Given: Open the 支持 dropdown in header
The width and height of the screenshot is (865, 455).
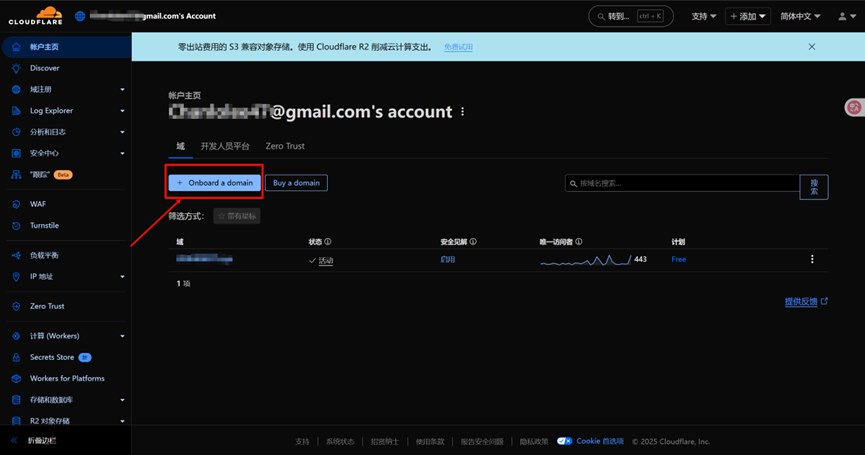Looking at the screenshot, I should [703, 17].
